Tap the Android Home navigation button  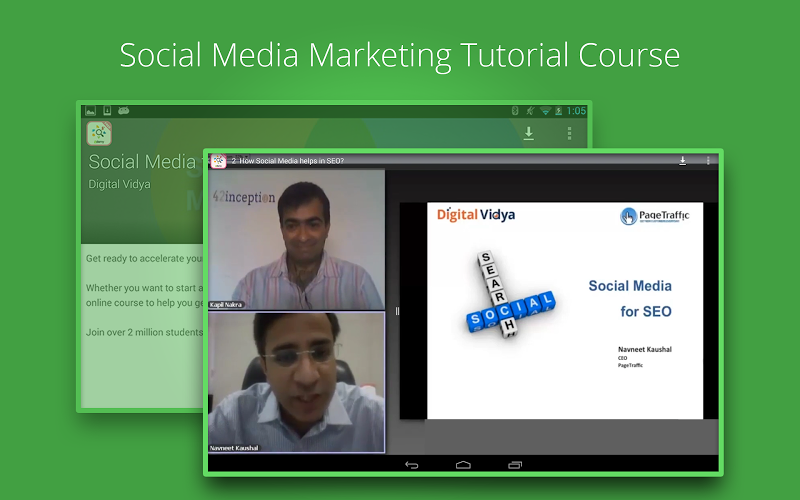[463, 465]
